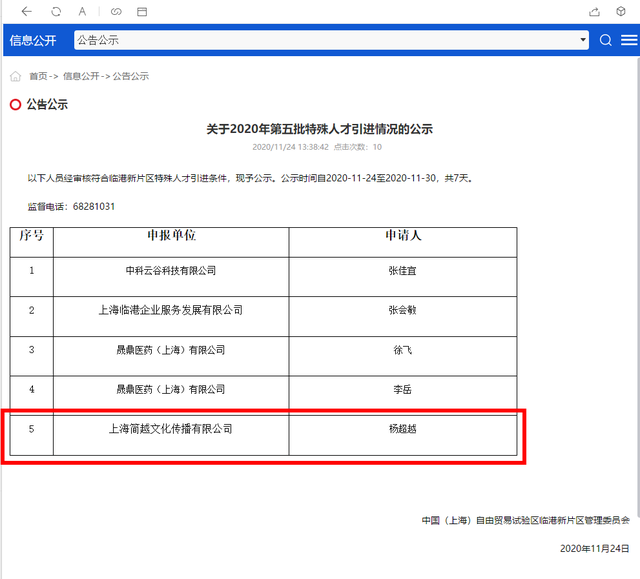Click 信息公开 header title
This screenshot has width=640, height=579.
point(33,40)
